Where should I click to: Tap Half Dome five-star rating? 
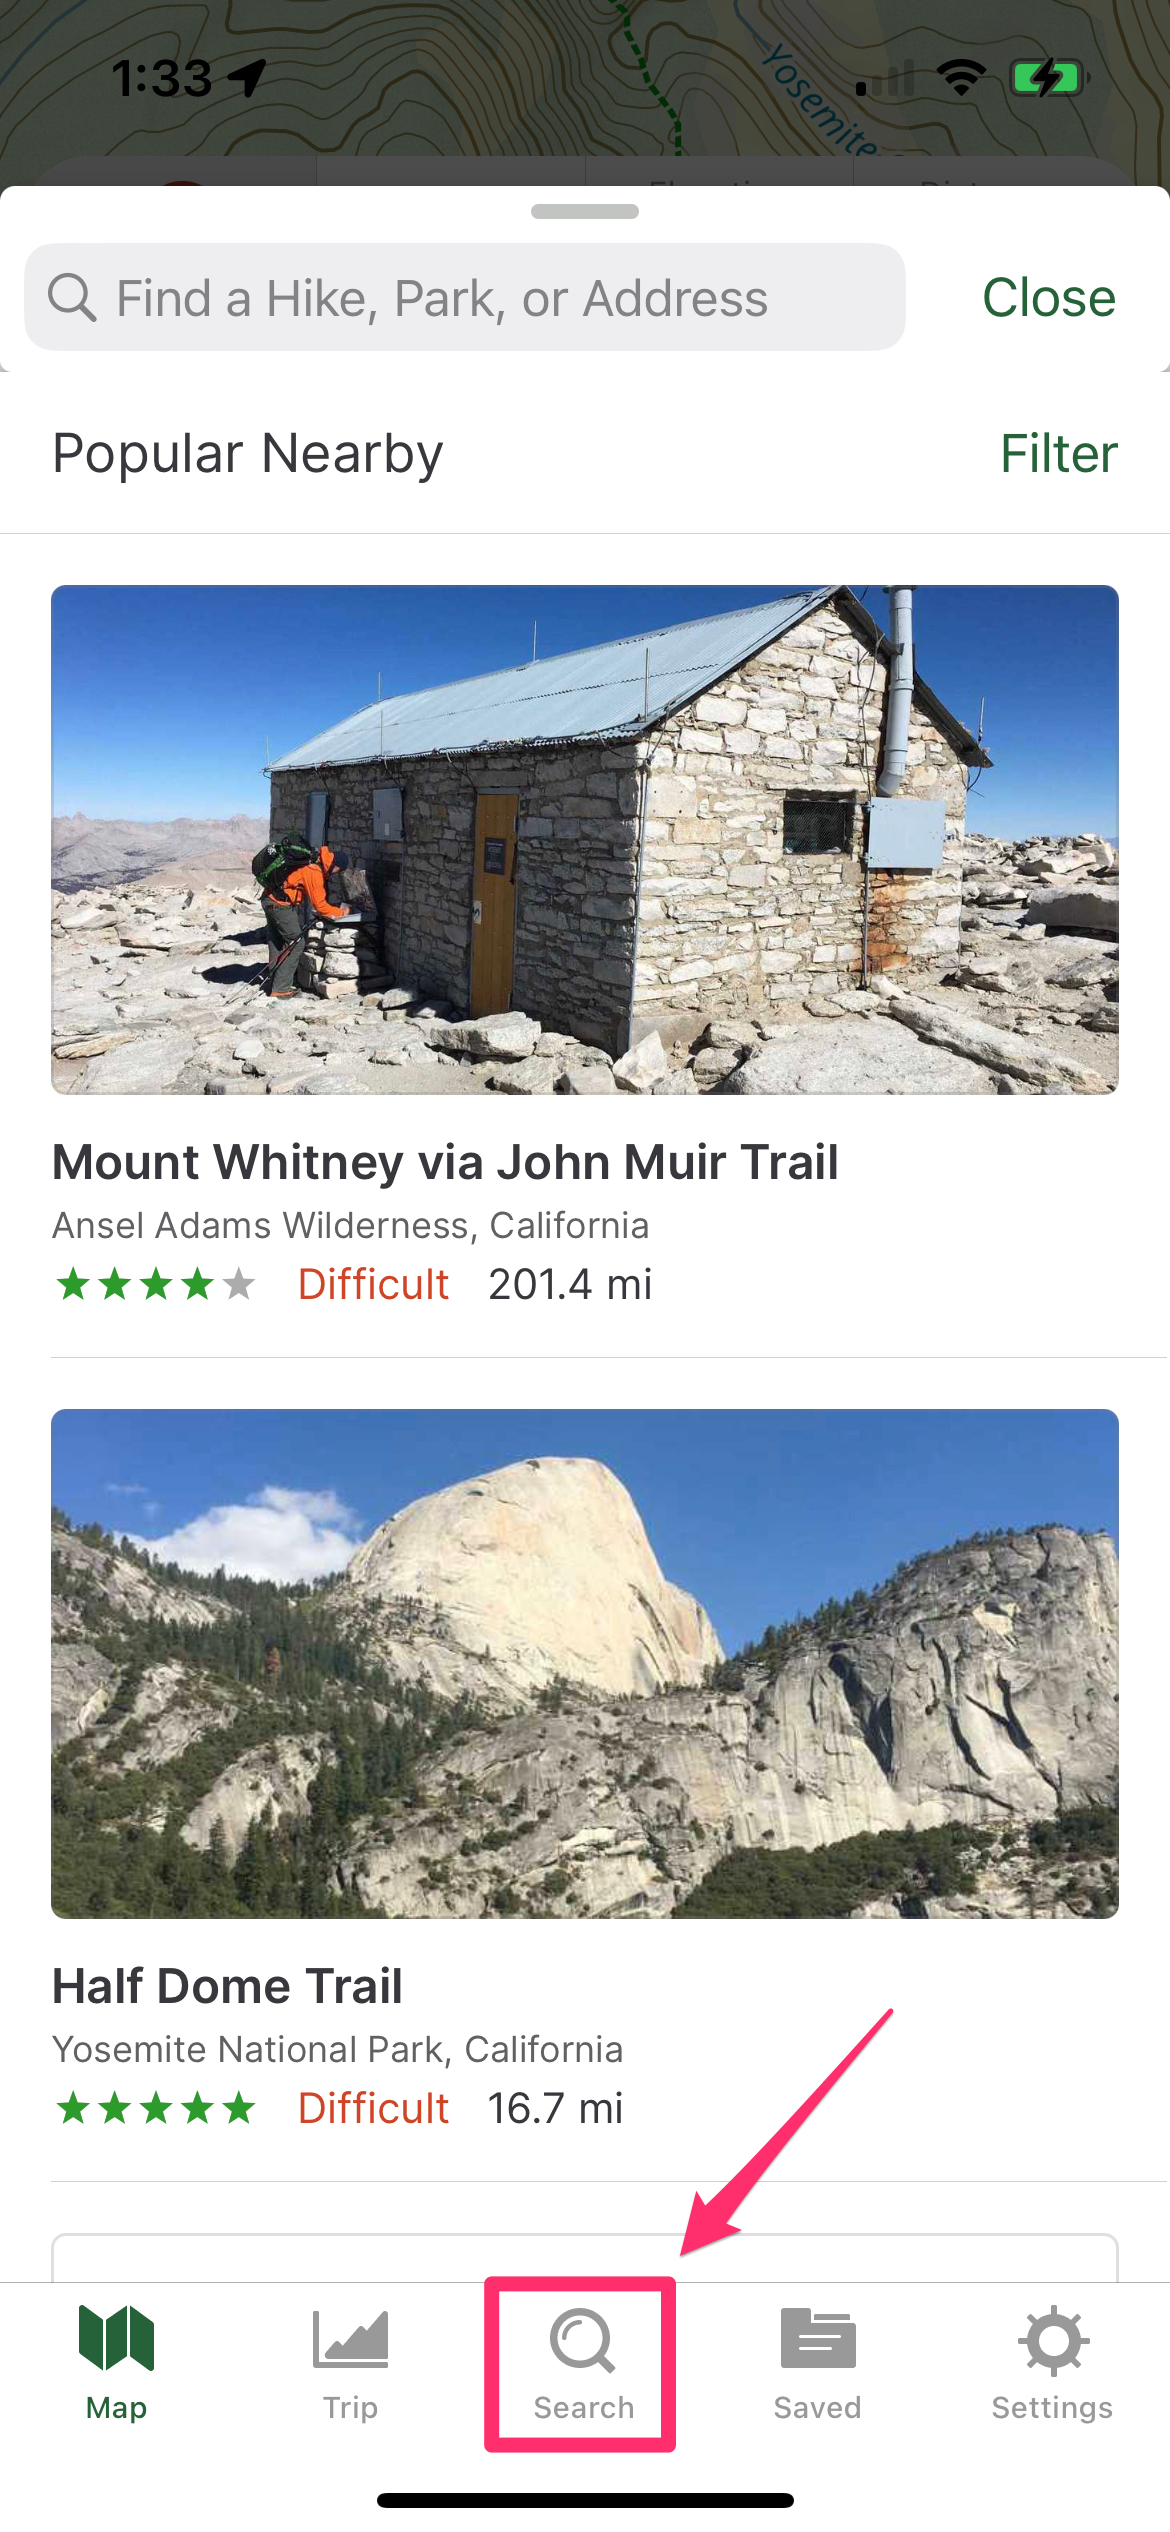coord(155,2108)
